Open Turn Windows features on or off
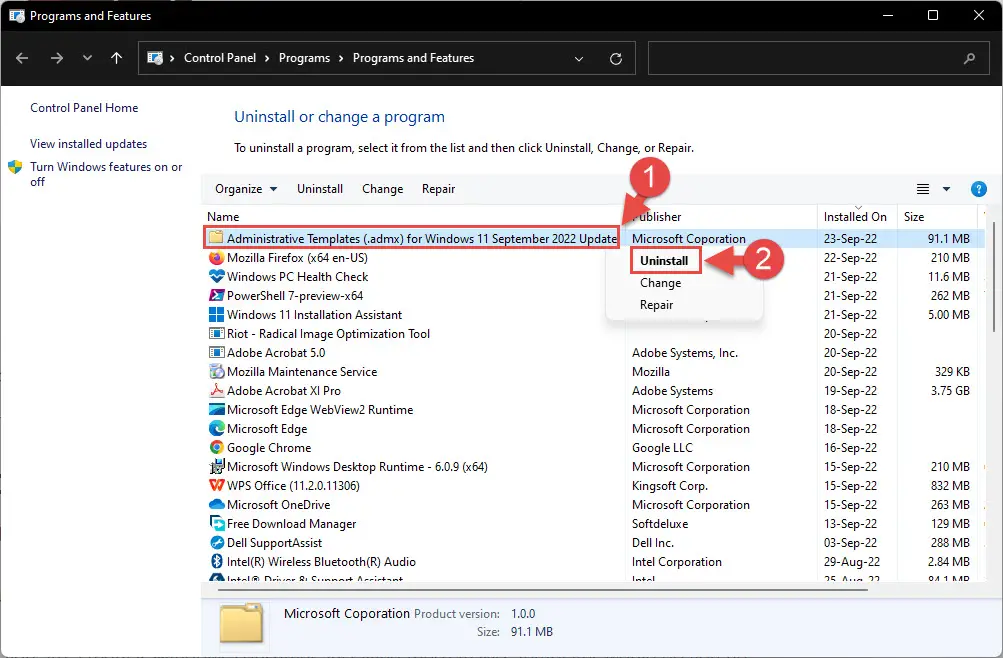 click(106, 174)
